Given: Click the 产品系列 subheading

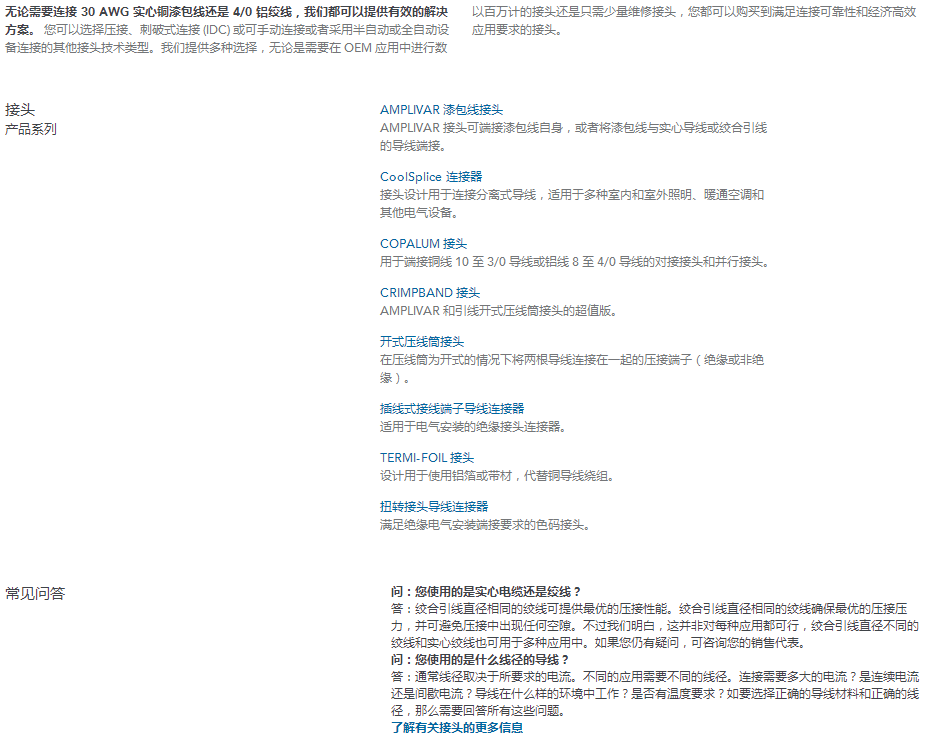Looking at the screenshot, I should click(x=31, y=130).
